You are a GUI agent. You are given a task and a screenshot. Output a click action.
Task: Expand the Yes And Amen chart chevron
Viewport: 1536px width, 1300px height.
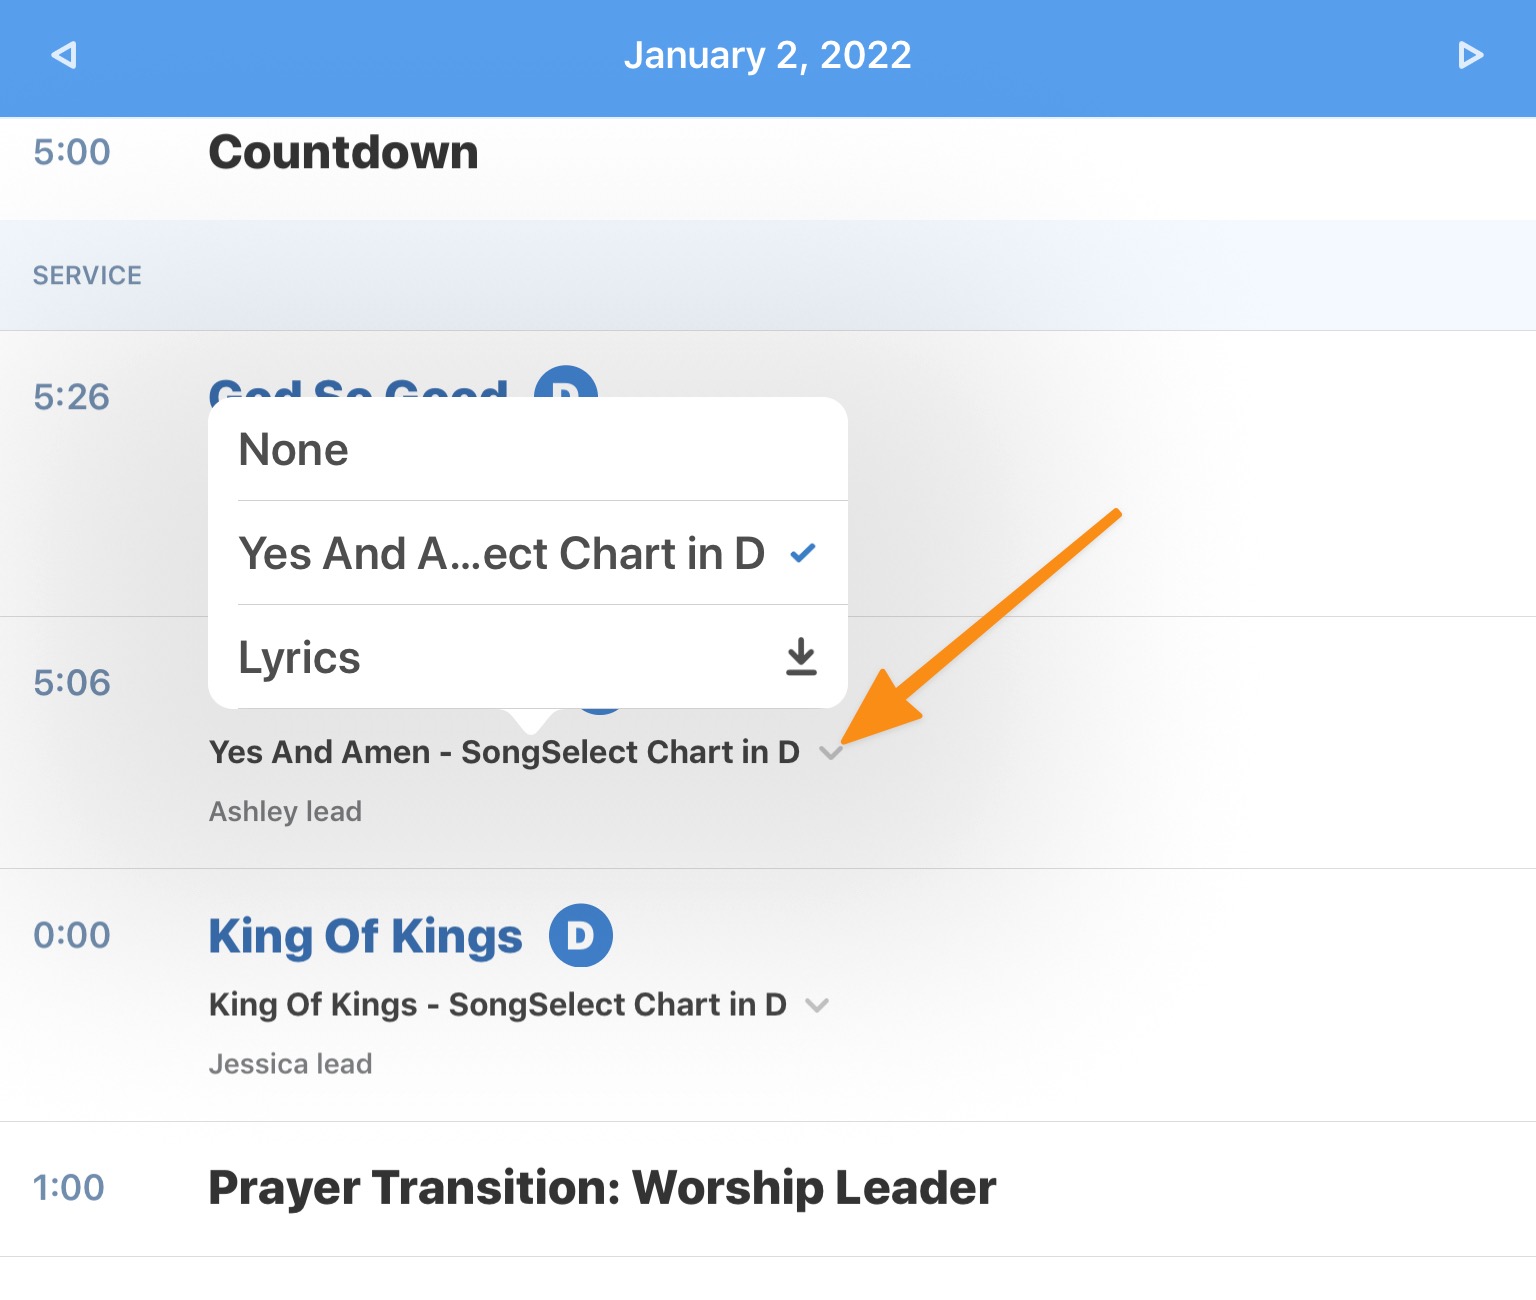(830, 753)
